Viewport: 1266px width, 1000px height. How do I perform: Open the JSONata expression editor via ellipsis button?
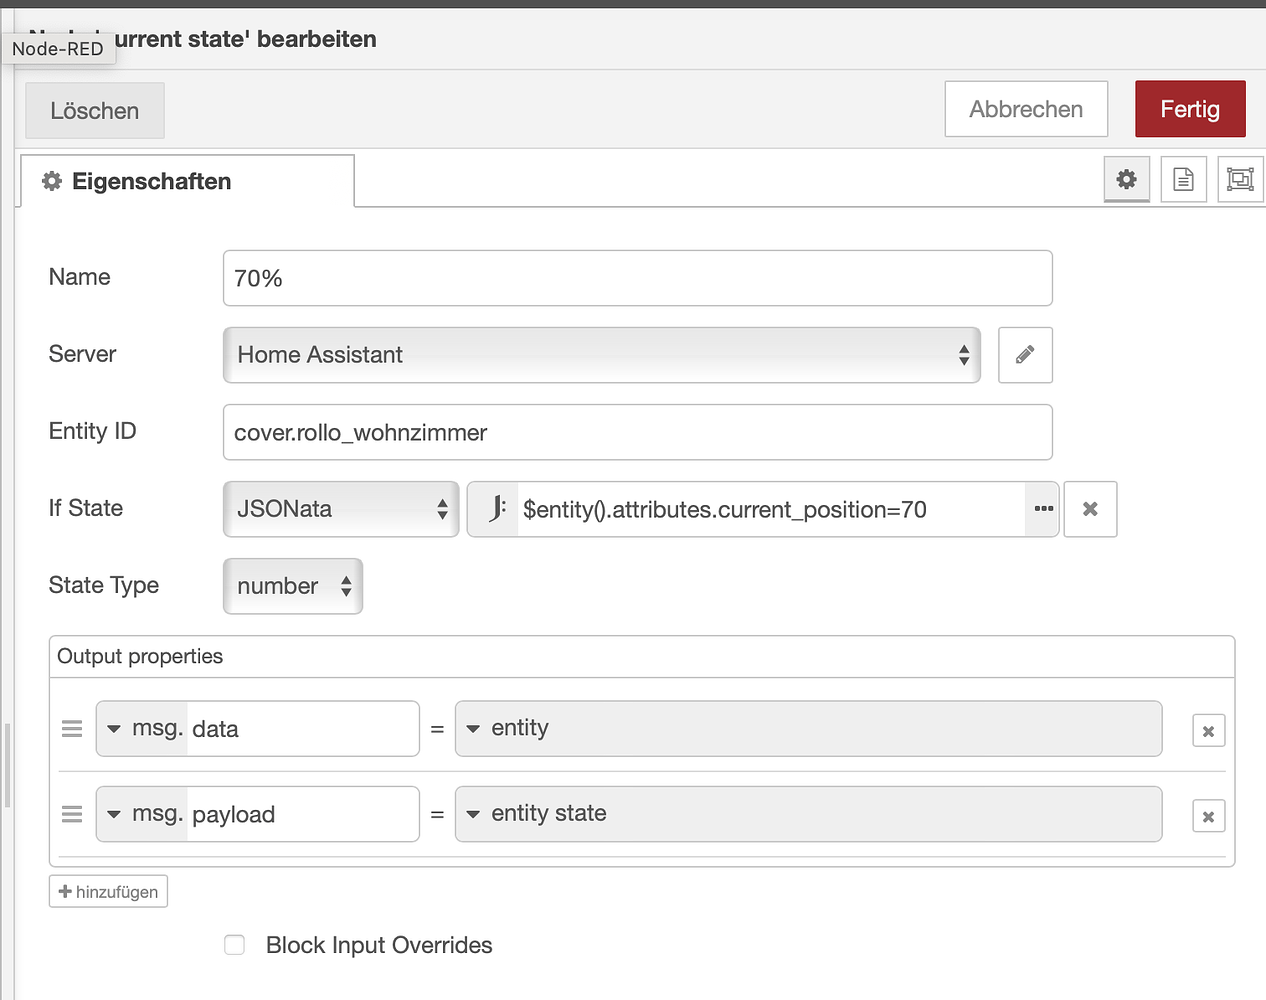(1042, 509)
